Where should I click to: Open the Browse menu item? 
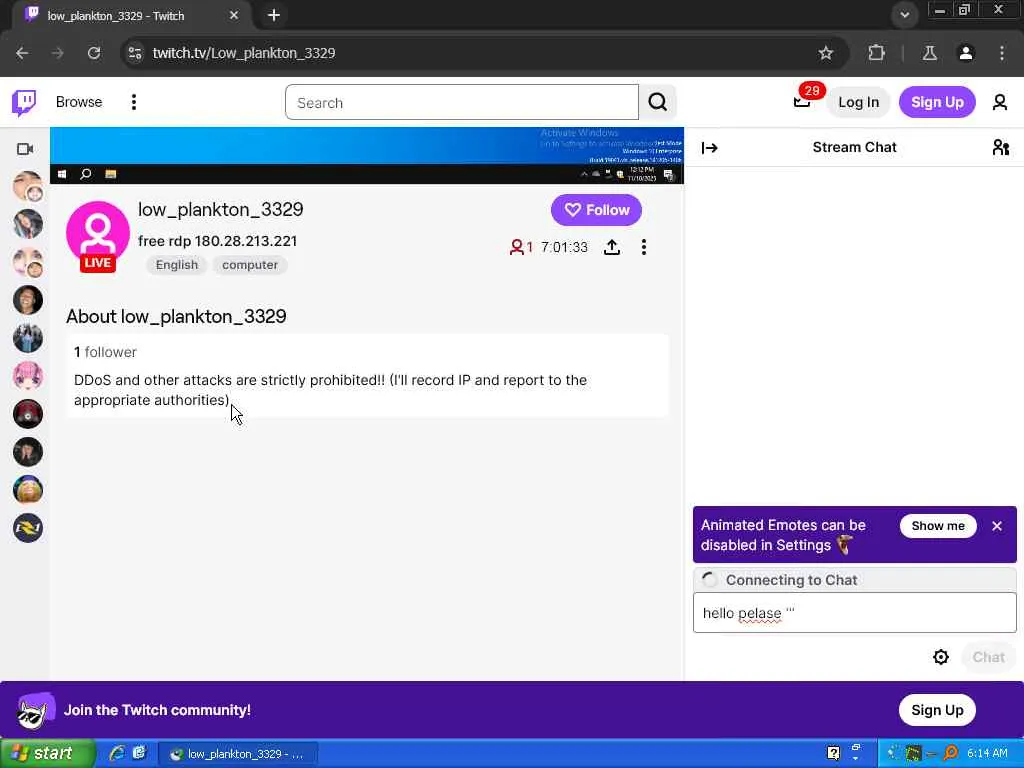pyautogui.click(x=79, y=102)
